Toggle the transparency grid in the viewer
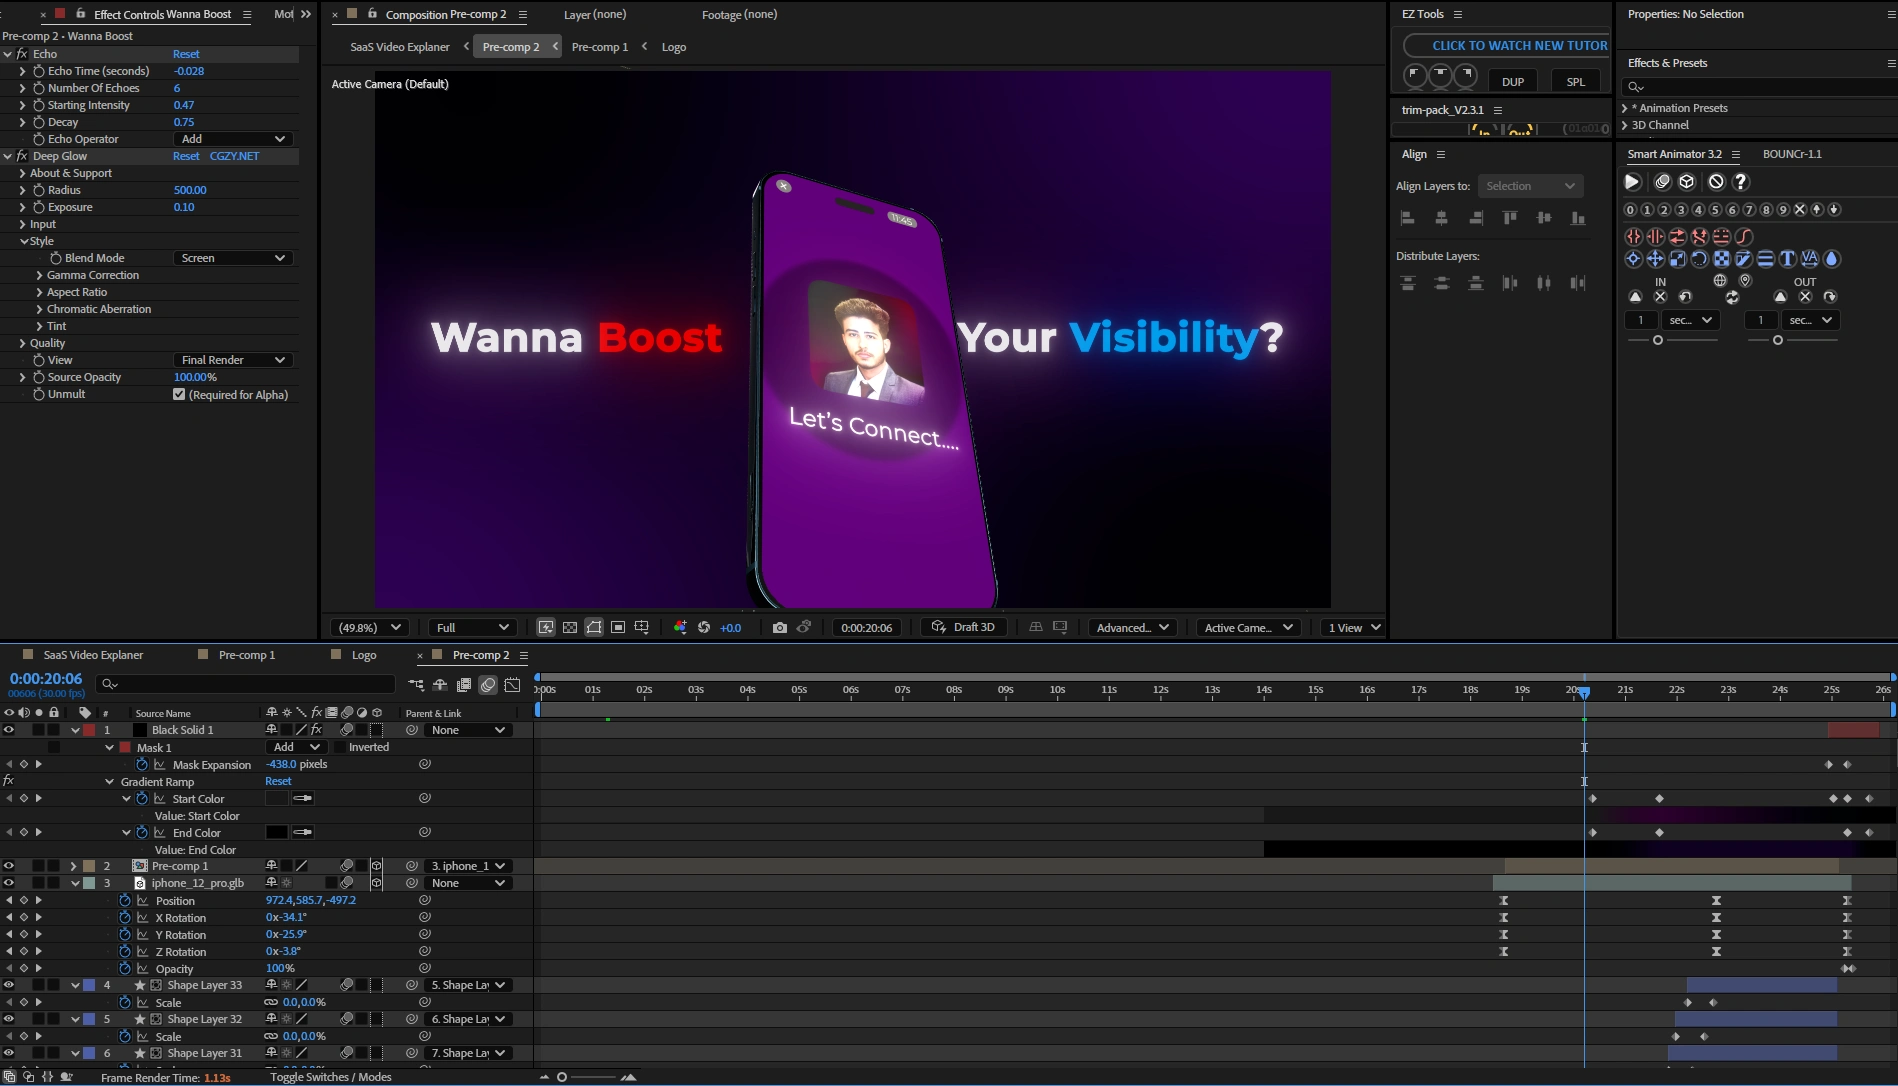Image resolution: width=1898 pixels, height=1086 pixels. point(569,627)
